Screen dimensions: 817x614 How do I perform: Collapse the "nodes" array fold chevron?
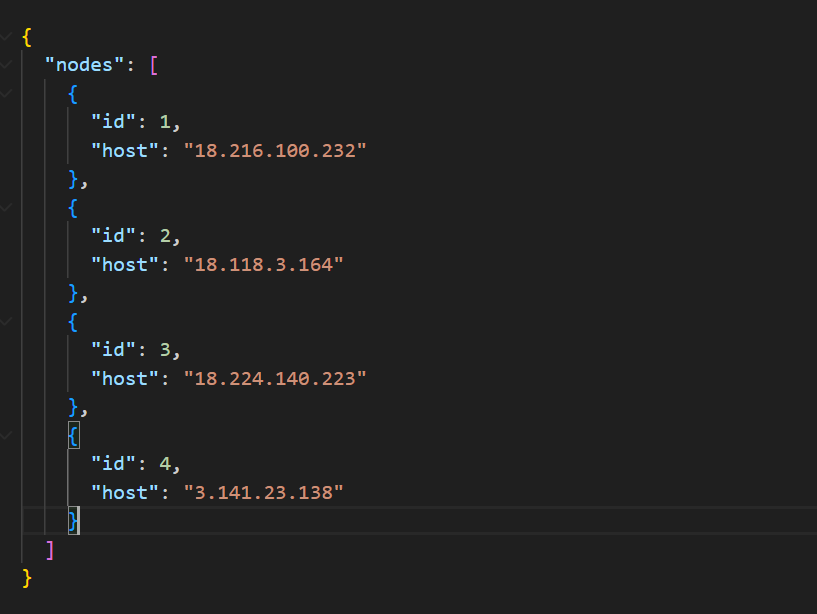click(8, 65)
